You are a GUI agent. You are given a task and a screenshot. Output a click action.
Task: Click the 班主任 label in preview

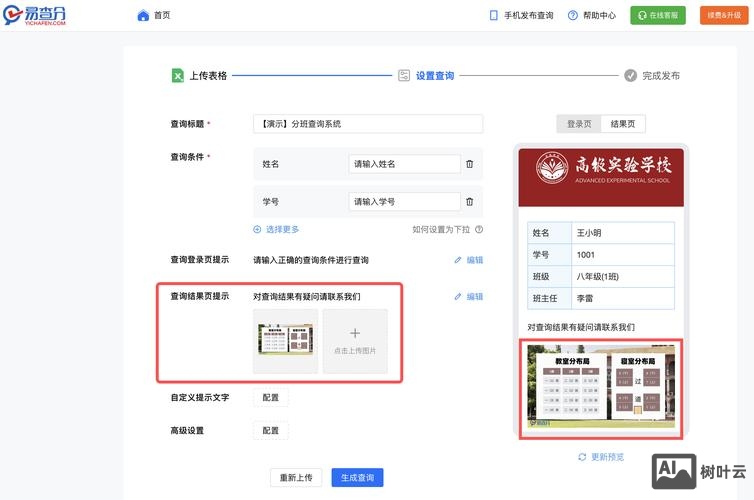(x=545, y=298)
